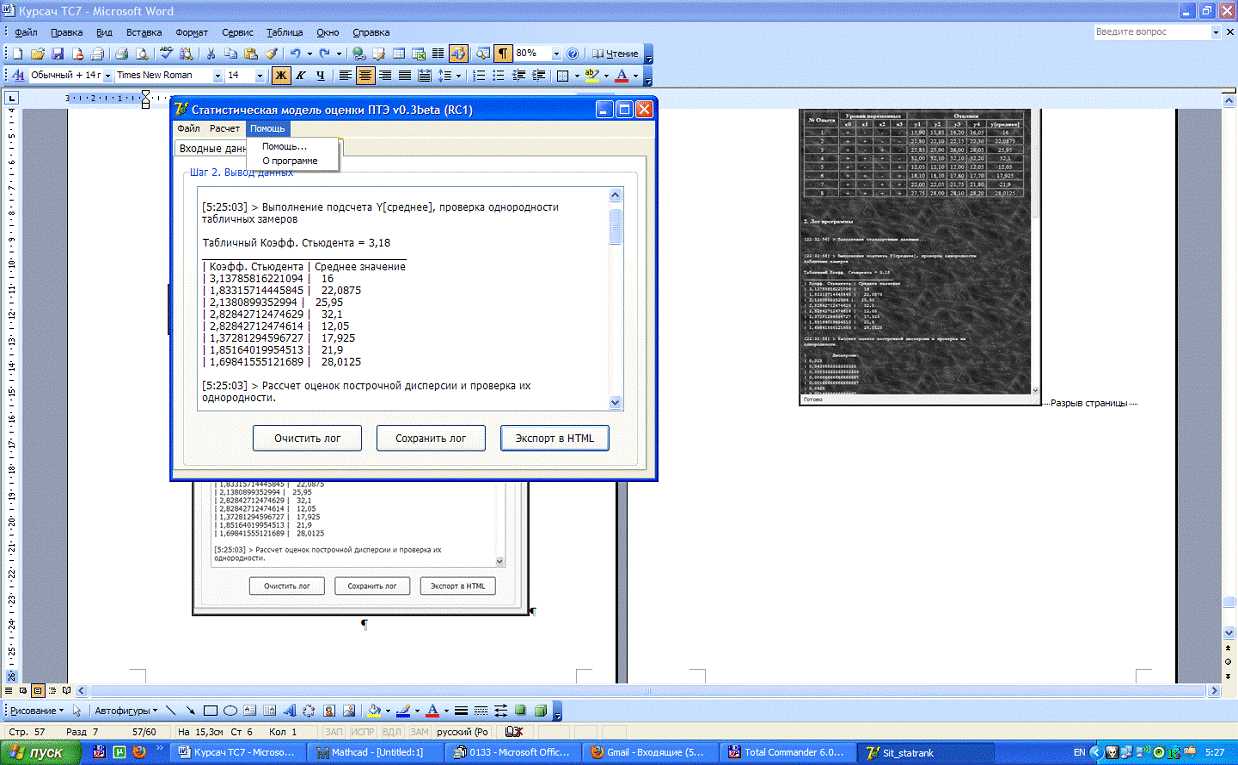Open the Расчет menu in the dialog
The image size is (1238, 765).
tap(224, 128)
